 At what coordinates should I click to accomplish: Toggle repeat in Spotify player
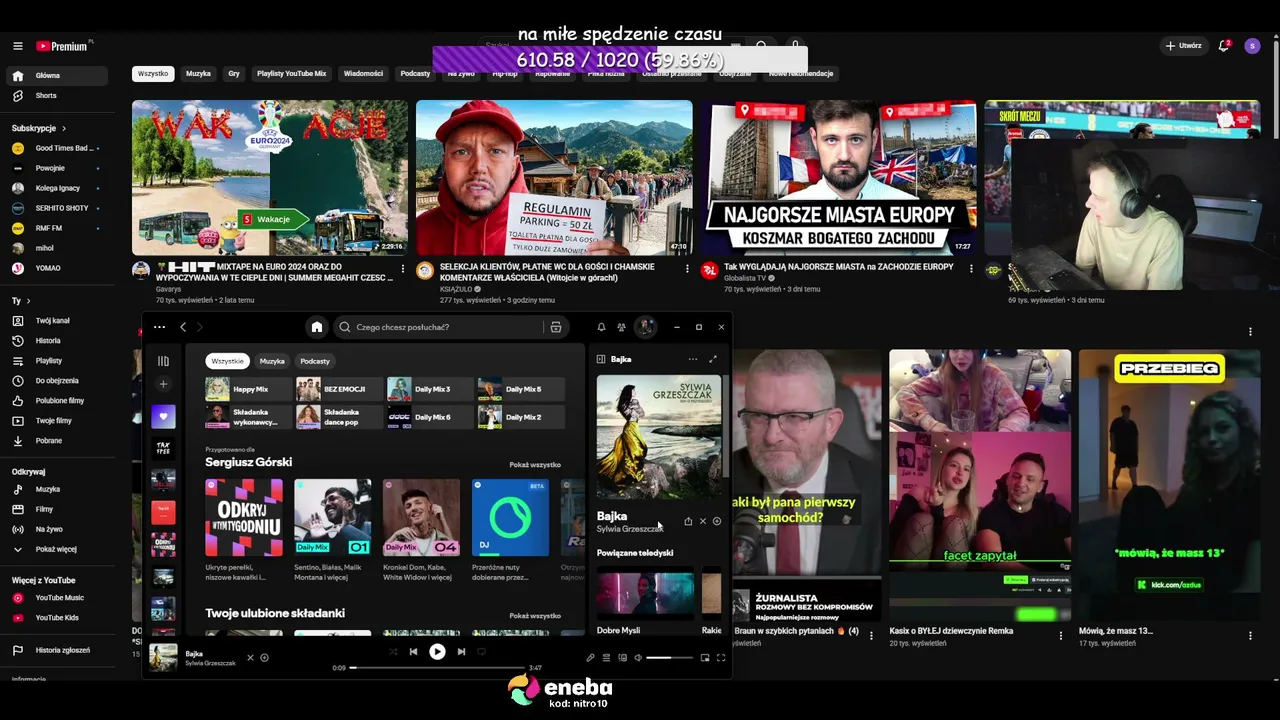coord(481,652)
